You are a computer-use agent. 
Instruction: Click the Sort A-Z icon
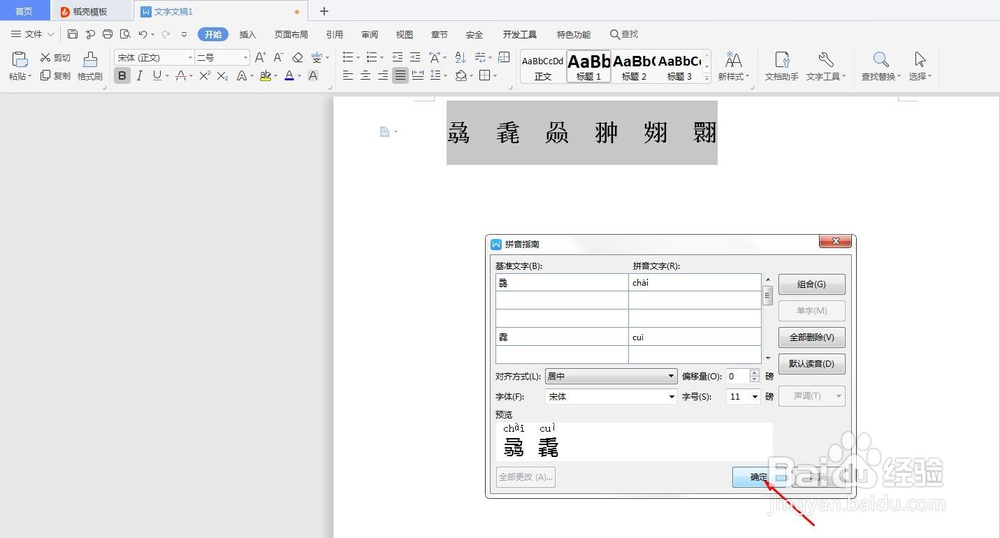click(x=460, y=57)
